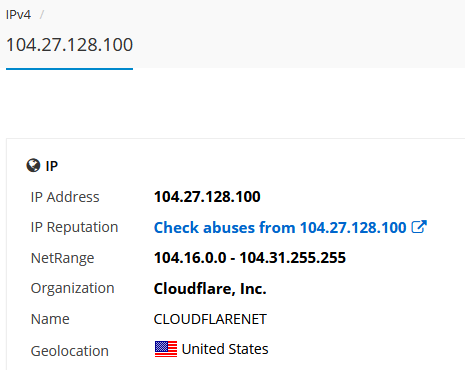Click the Name field label
Image resolution: width=465 pixels, height=370 pixels.
click(x=50, y=319)
